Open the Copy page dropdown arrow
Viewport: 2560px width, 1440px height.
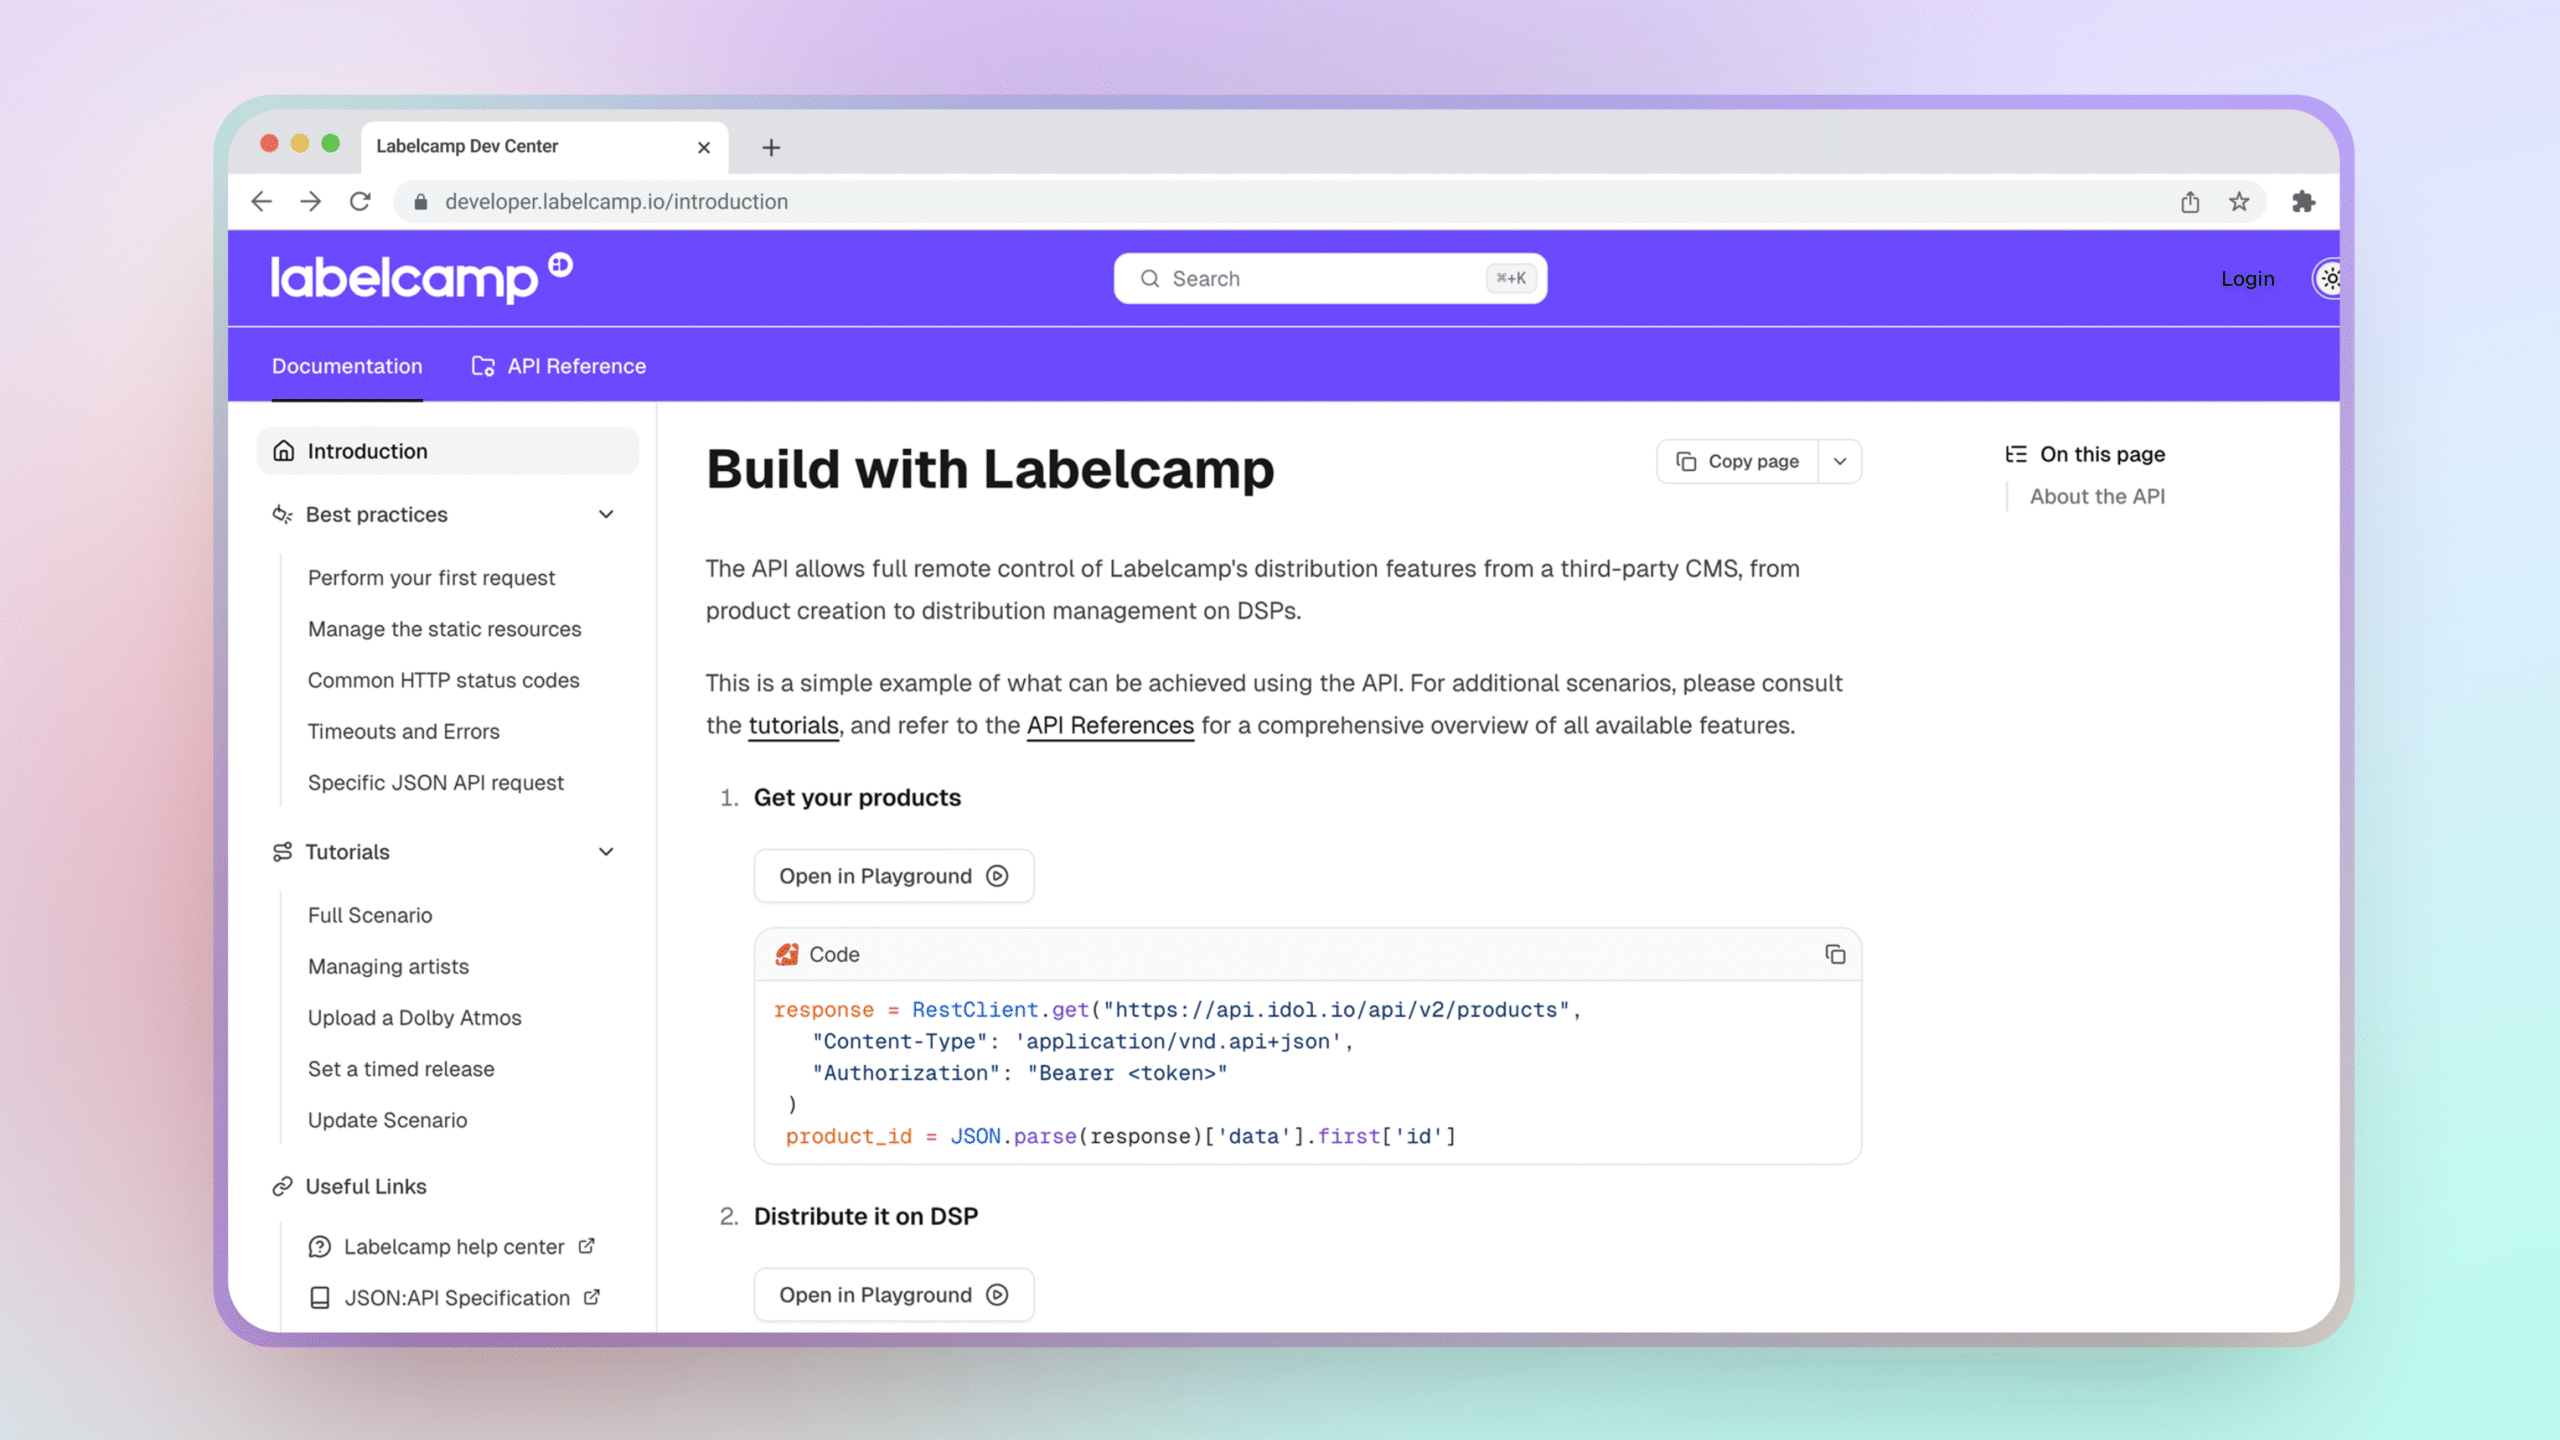pyautogui.click(x=1839, y=461)
